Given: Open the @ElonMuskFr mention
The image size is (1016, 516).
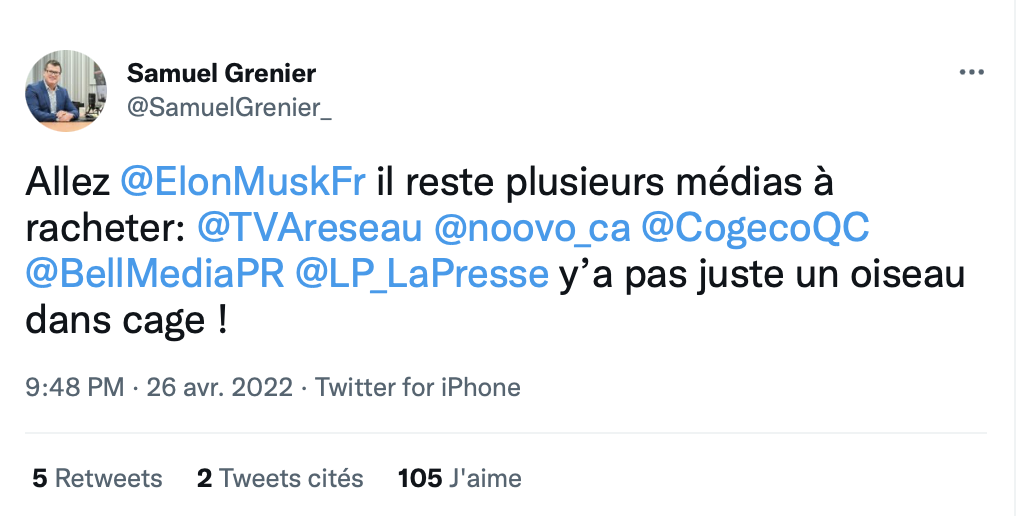Looking at the screenshot, I should click(x=243, y=183).
